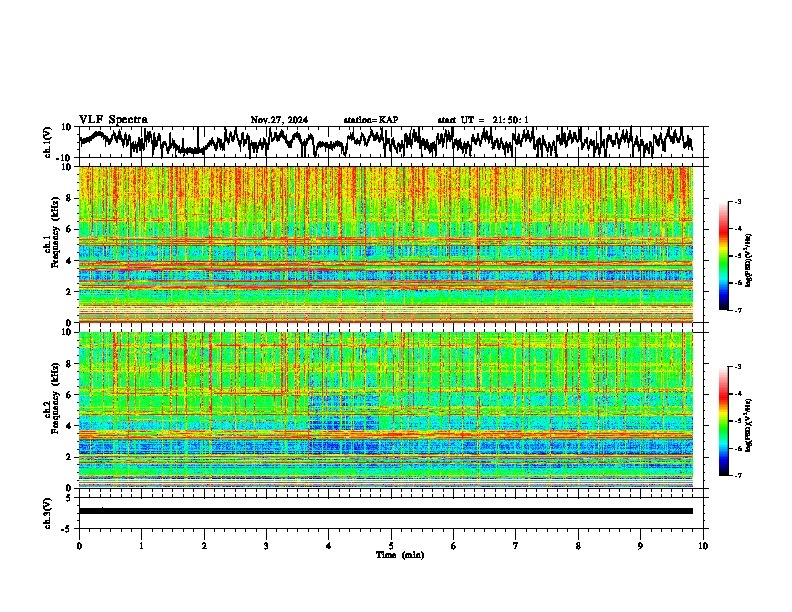Click the "ch.3(V)" axis label
Screen dimensions: 792x612
tap(48, 513)
